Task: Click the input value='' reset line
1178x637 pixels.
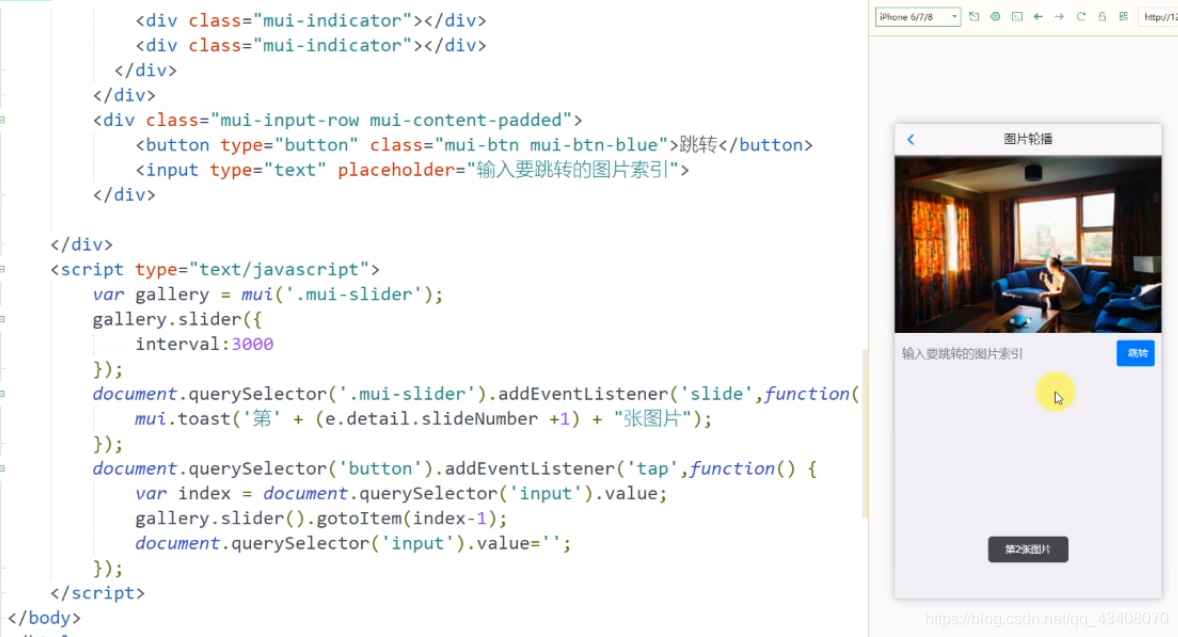Action: point(353,543)
